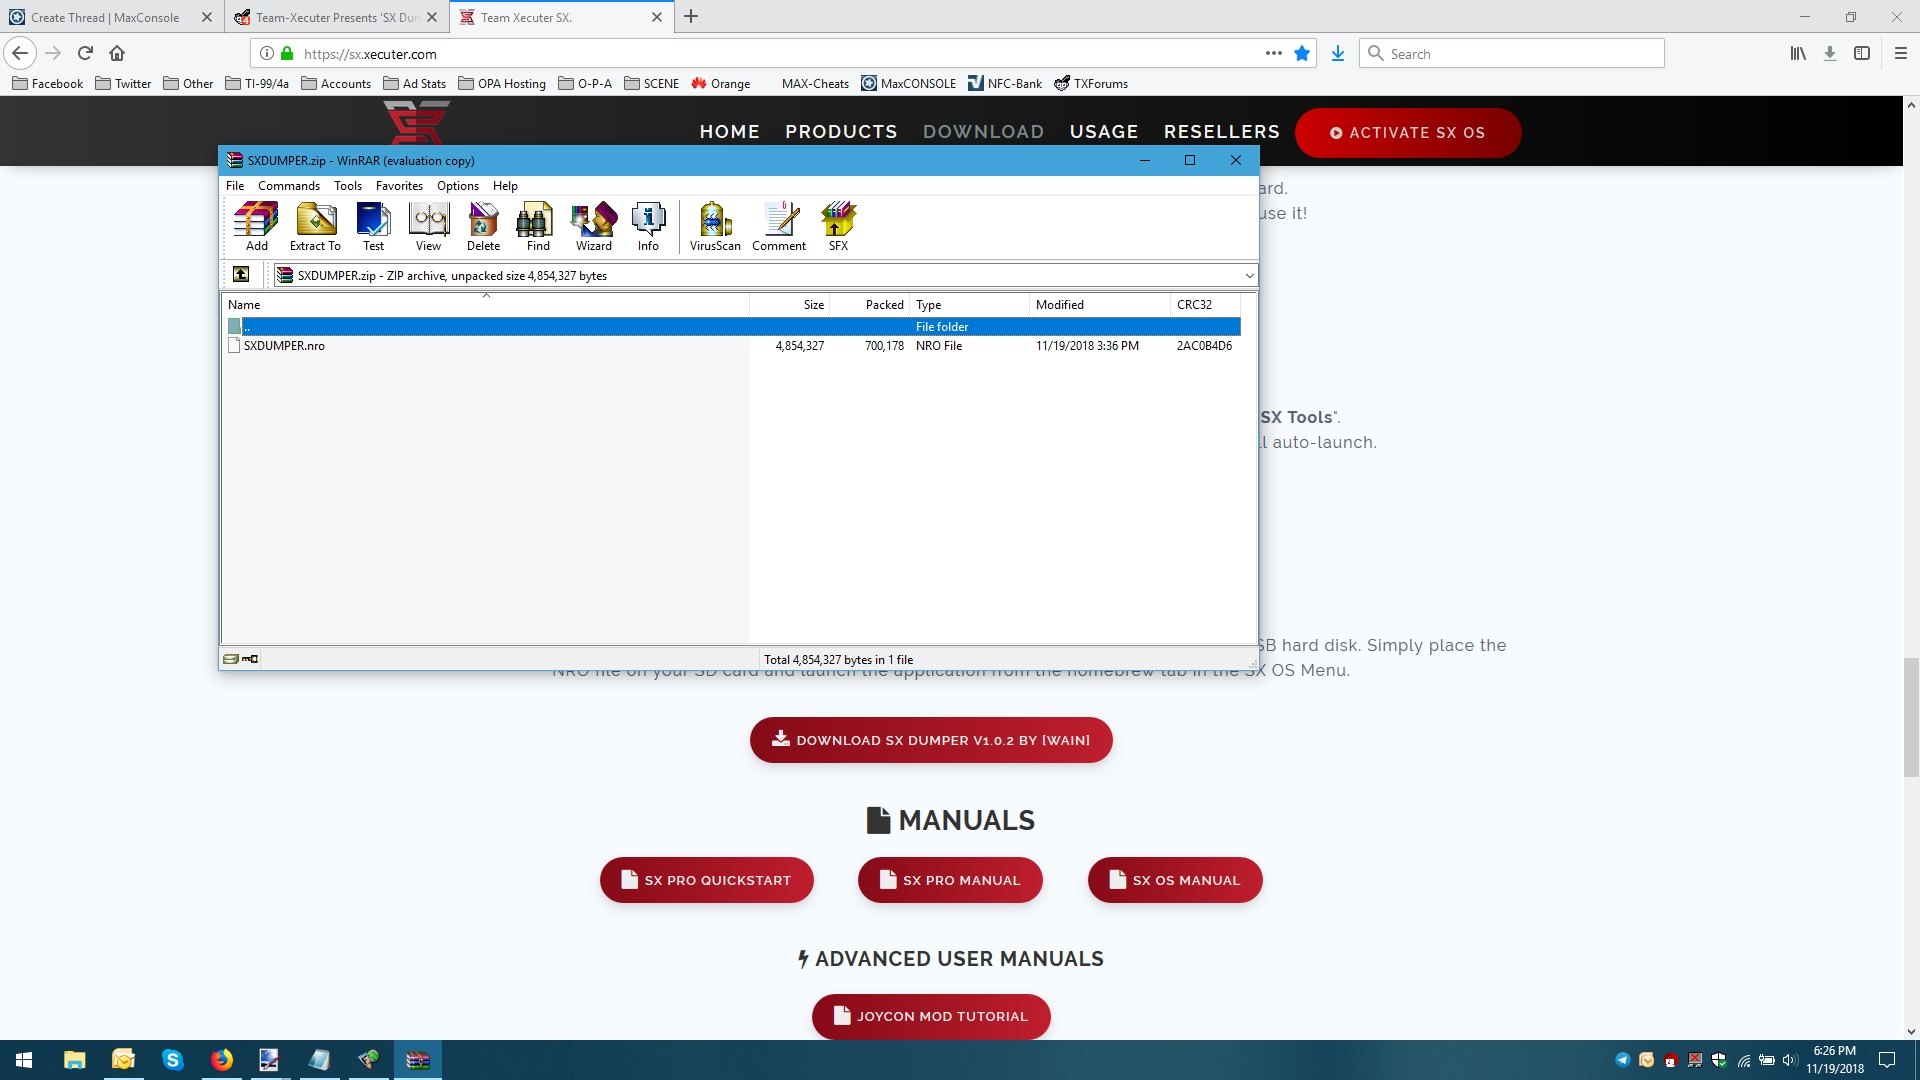Open the Firefox hamburger menu
This screenshot has height=1080, width=1920.
pos(1900,54)
